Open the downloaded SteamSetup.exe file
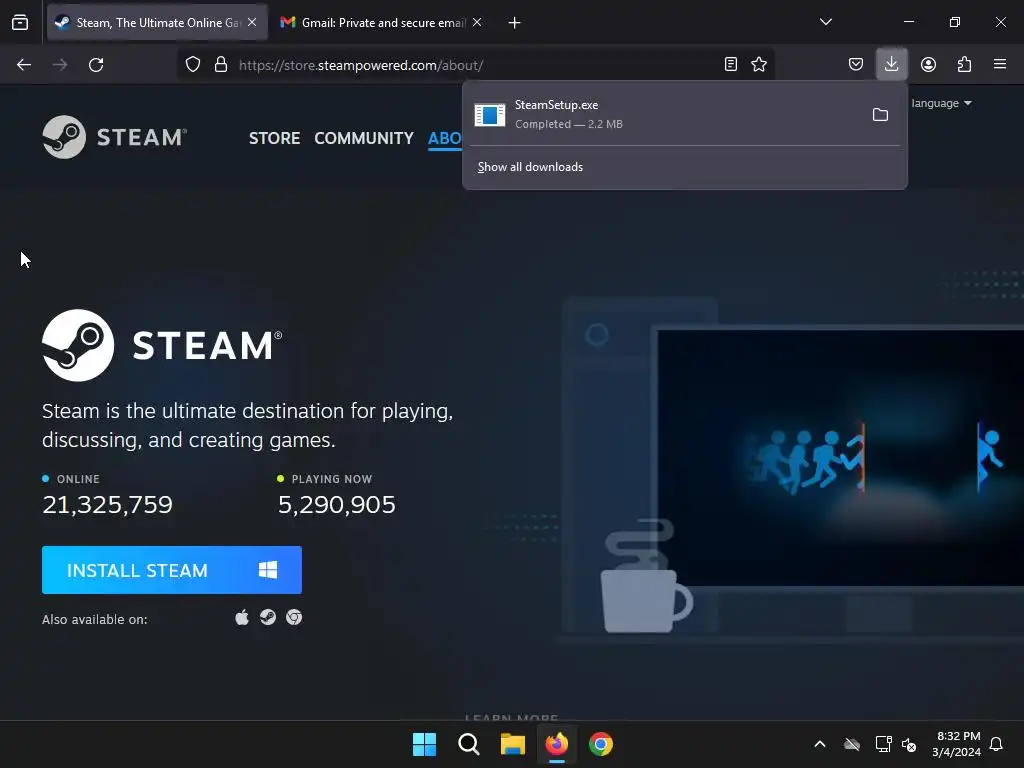Image resolution: width=1024 pixels, height=768 pixels. [665, 114]
